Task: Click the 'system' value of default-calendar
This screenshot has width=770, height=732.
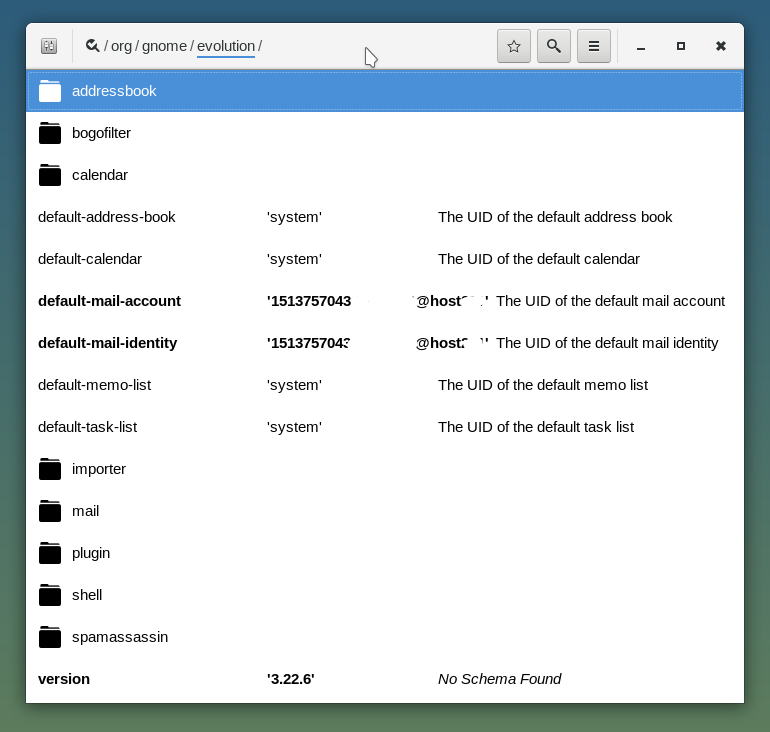Action: pos(294,259)
